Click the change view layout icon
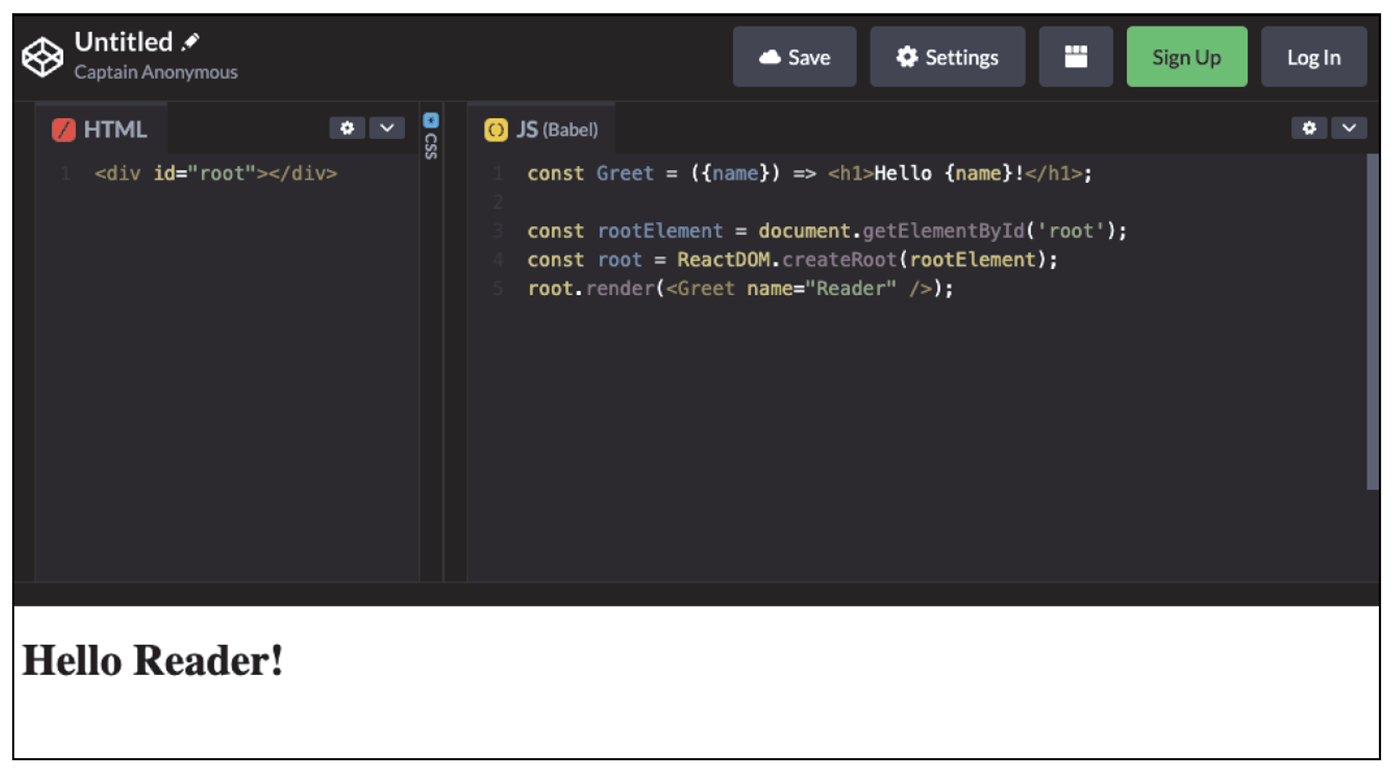This screenshot has width=1392, height=775. tap(1076, 56)
